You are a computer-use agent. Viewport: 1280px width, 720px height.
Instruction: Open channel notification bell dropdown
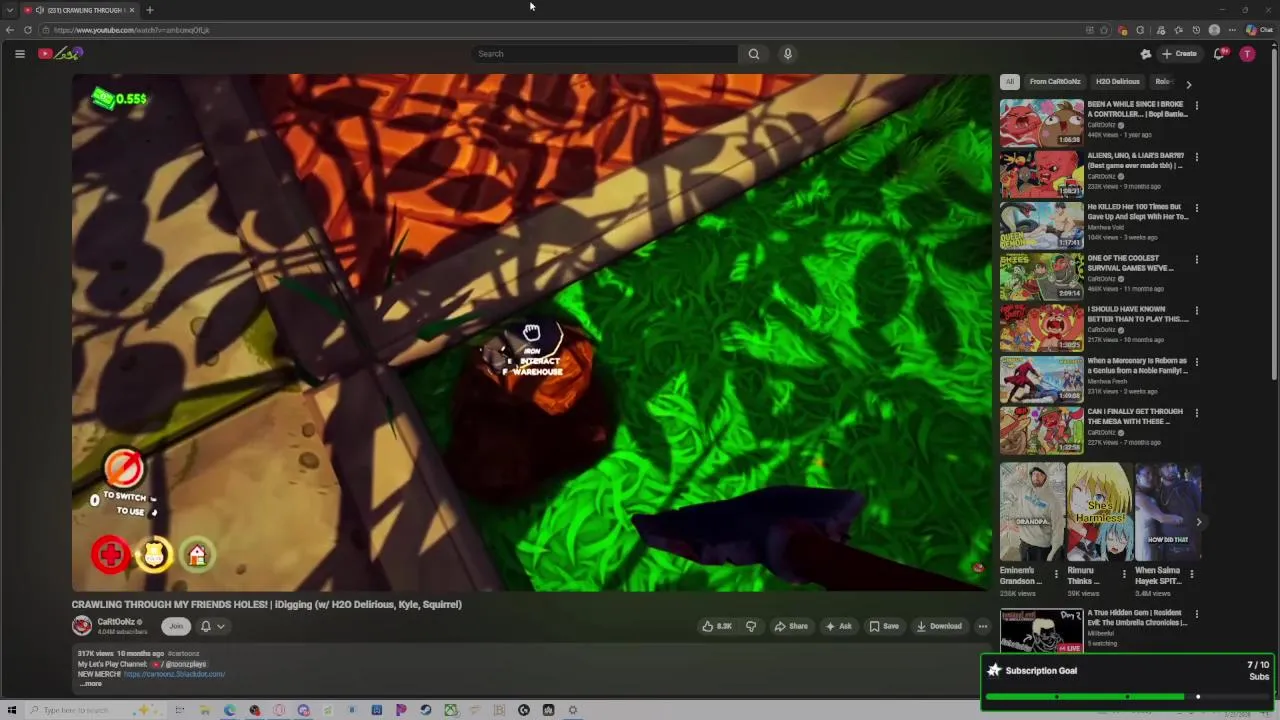[x=212, y=626]
